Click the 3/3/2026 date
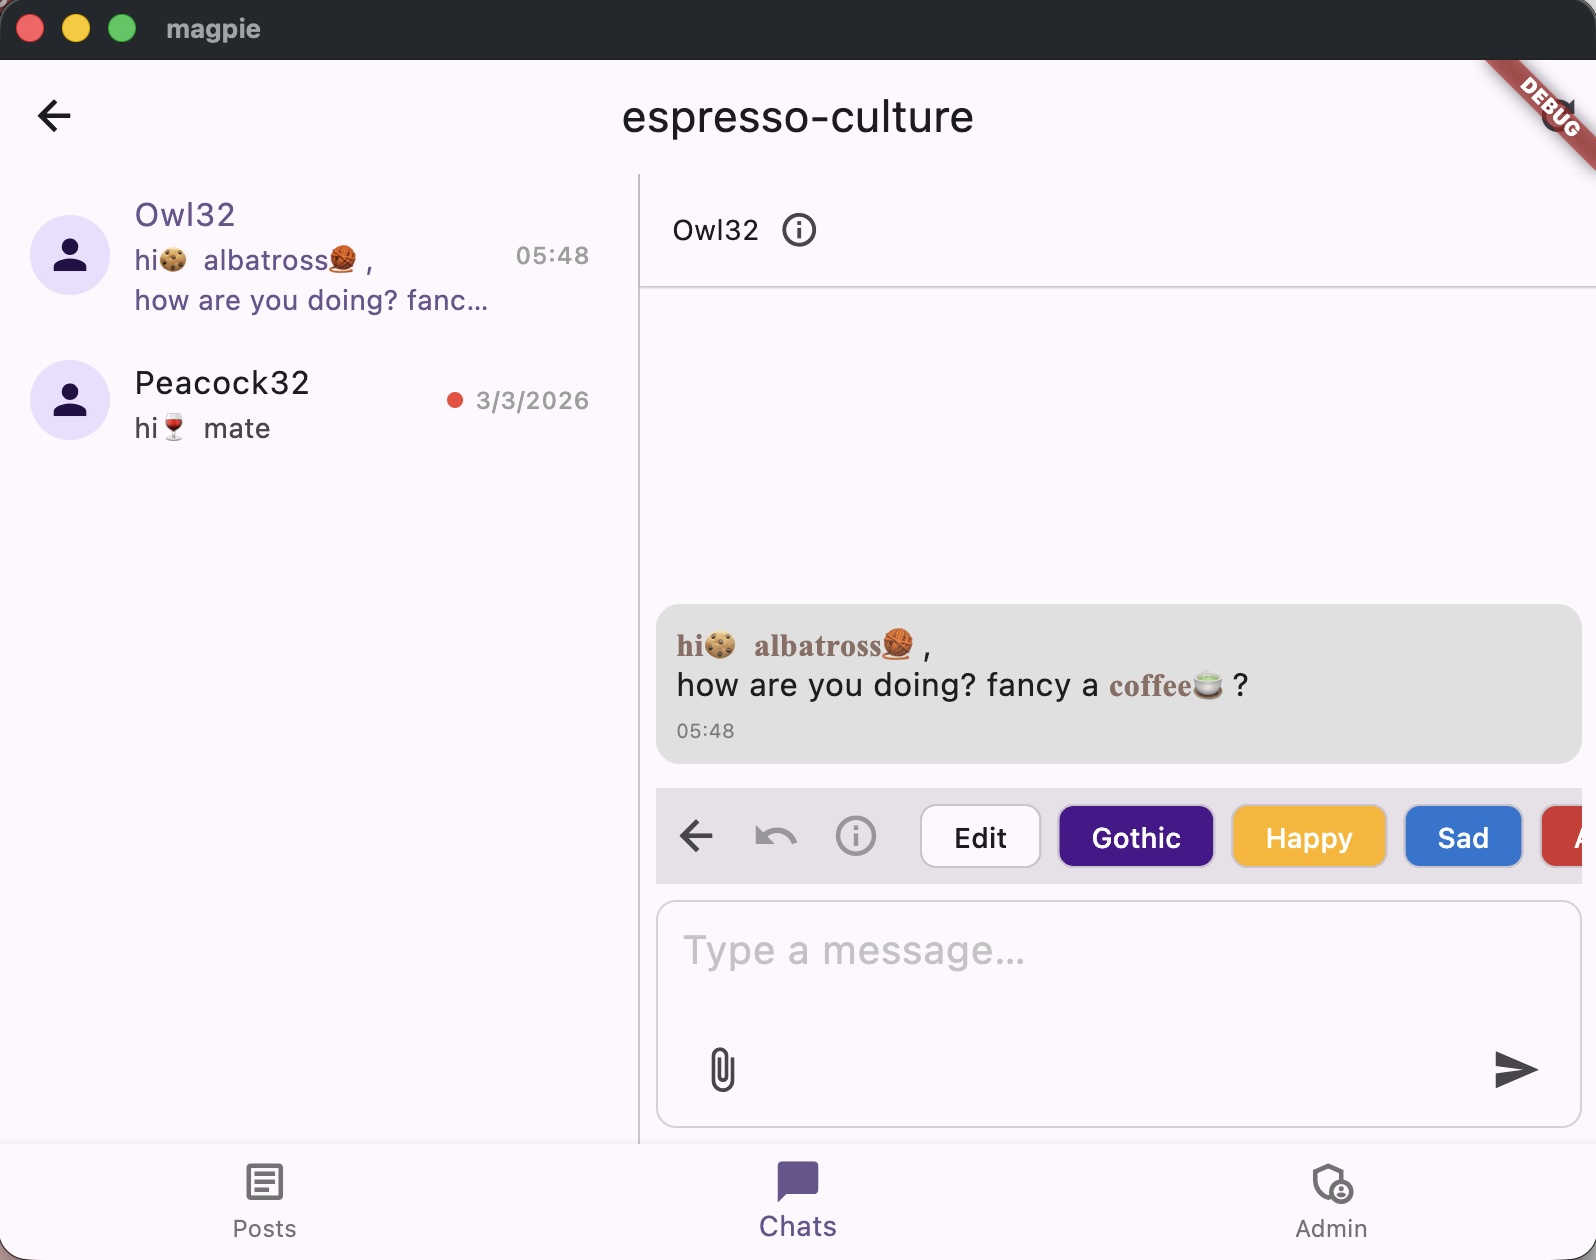1596x1260 pixels. pyautogui.click(x=532, y=401)
